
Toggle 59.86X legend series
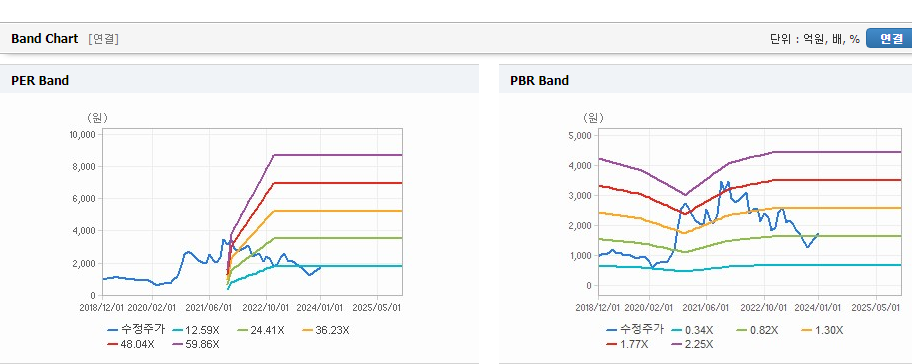pyautogui.click(x=196, y=344)
